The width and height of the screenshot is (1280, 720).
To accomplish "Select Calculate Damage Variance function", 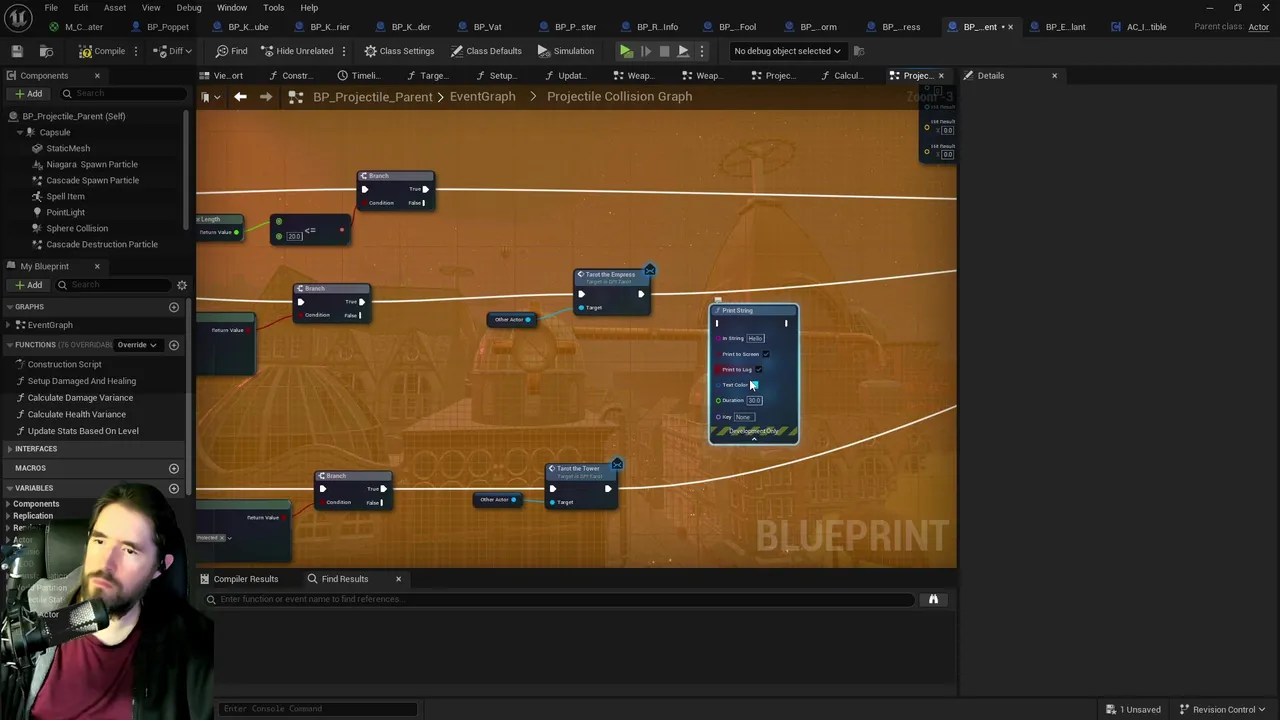I will (x=80, y=398).
